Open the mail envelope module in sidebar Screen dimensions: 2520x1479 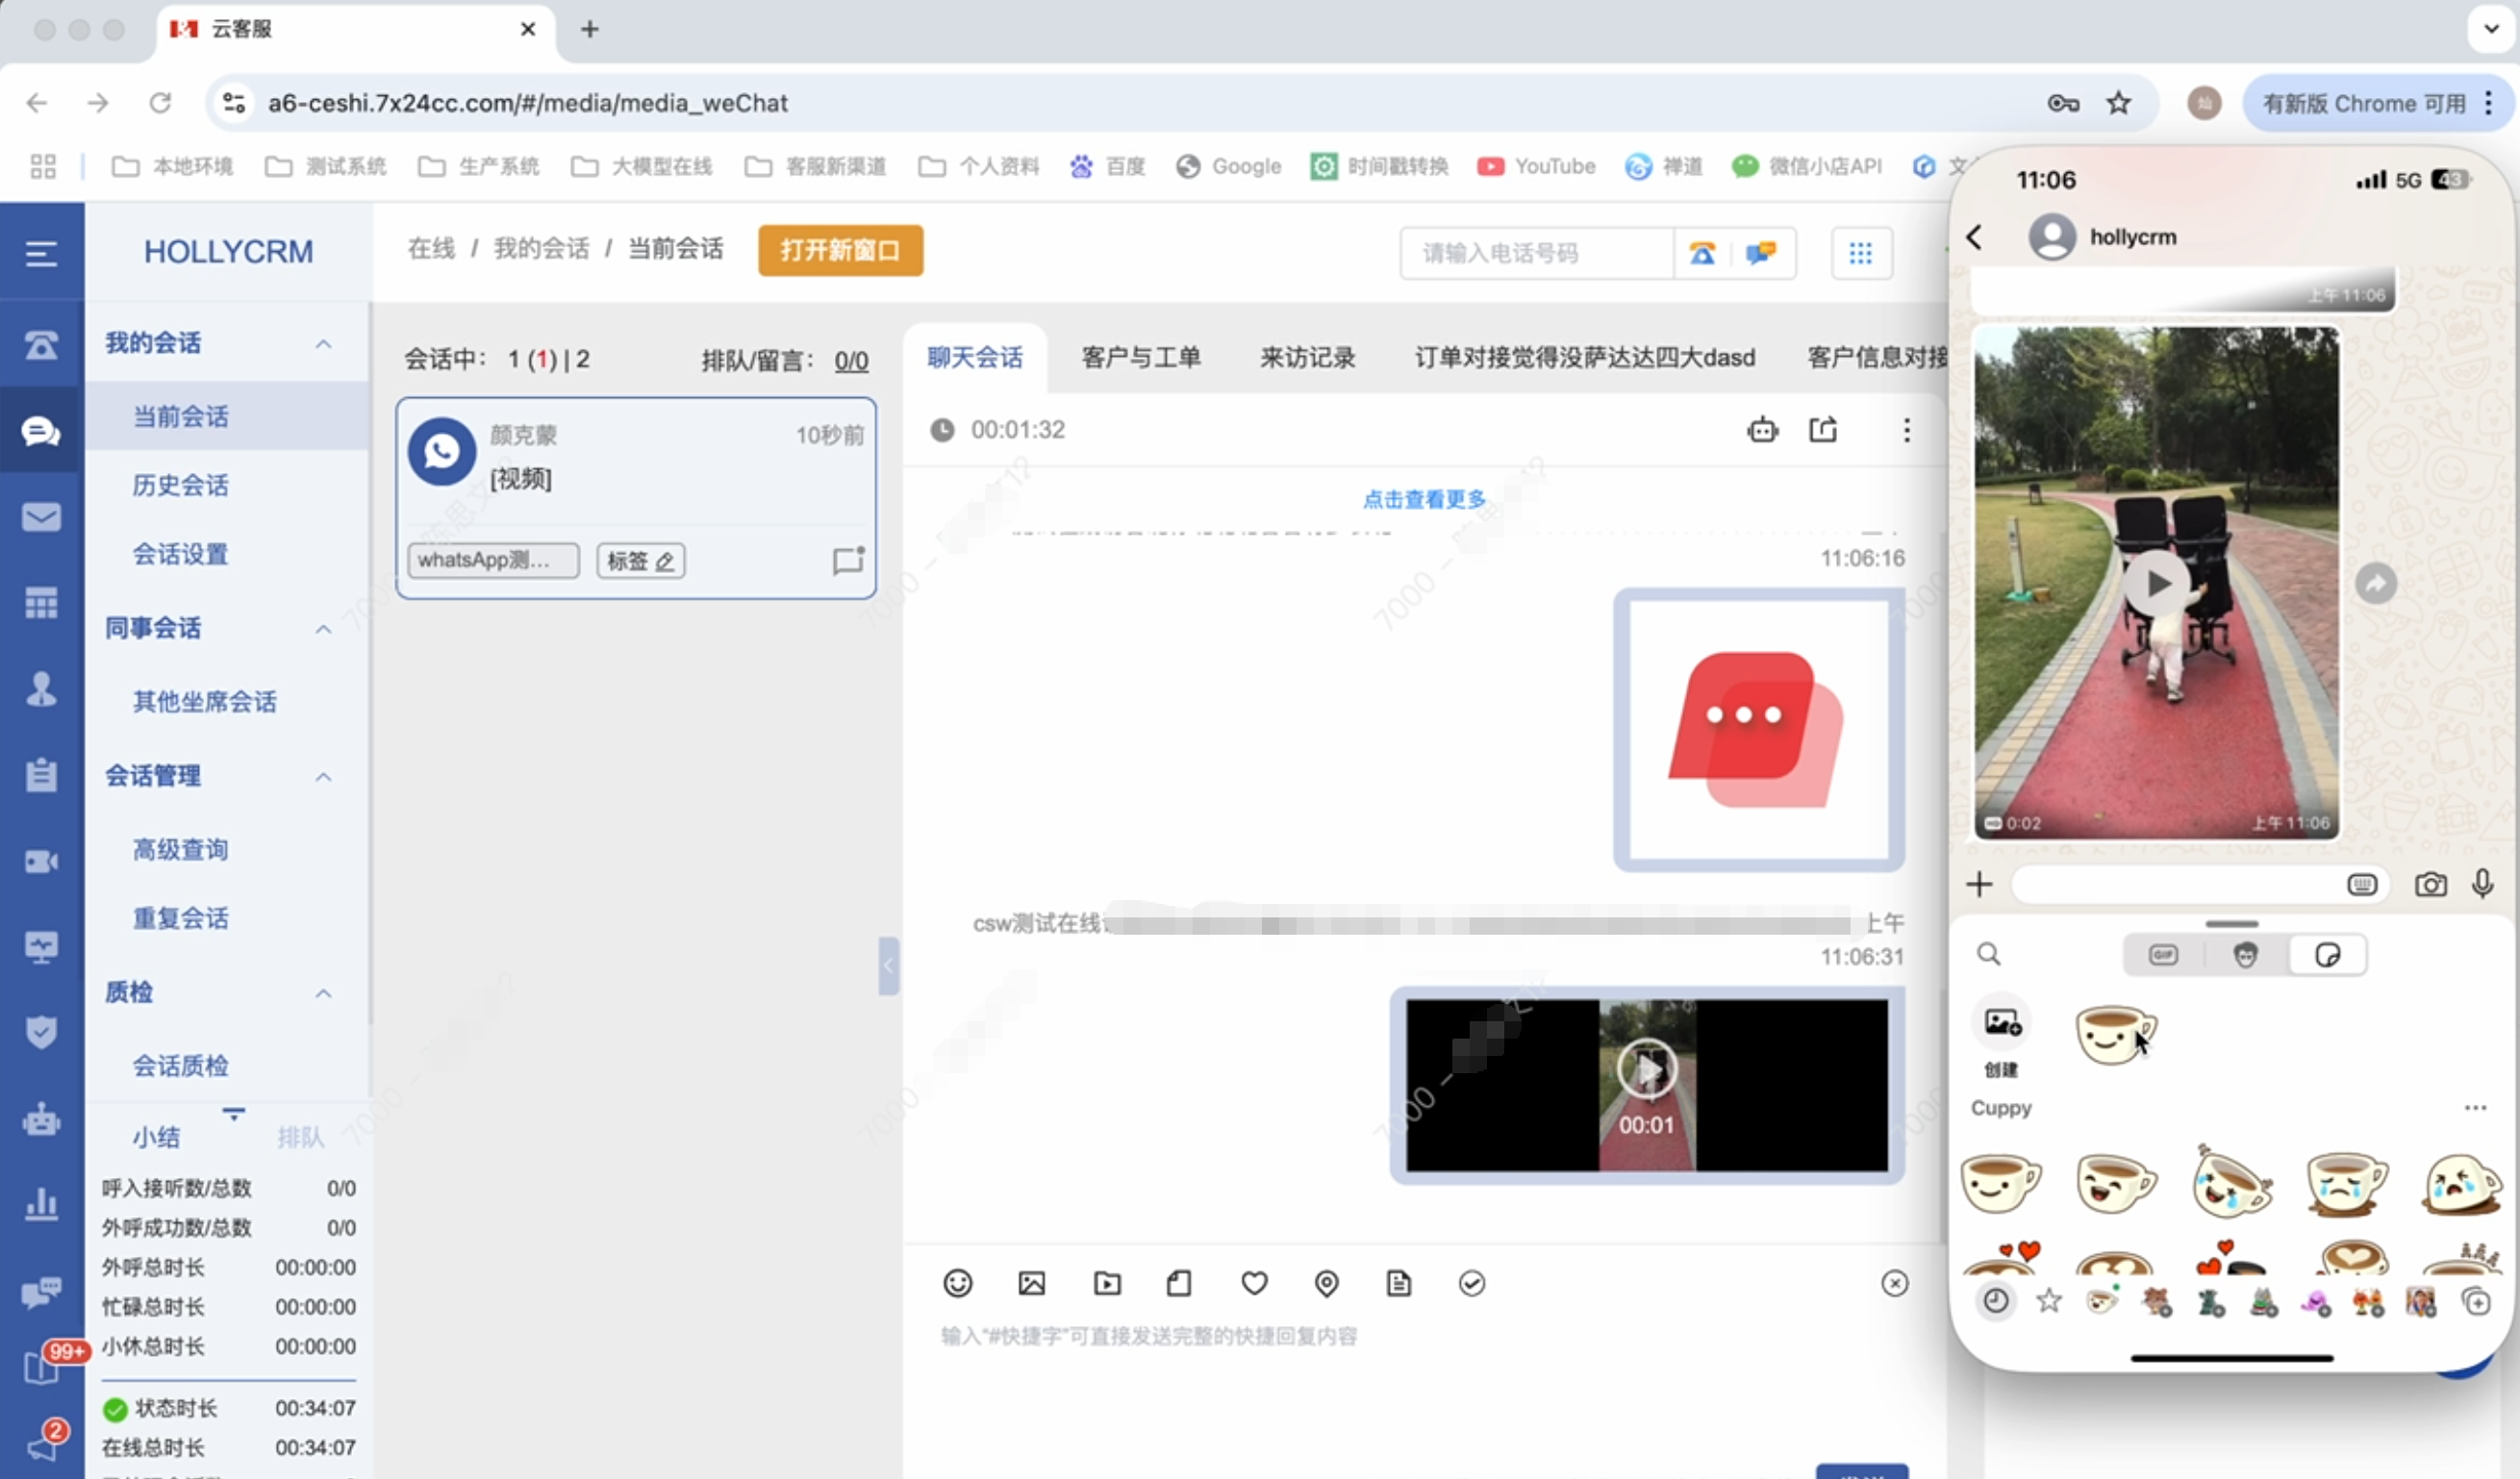41,517
